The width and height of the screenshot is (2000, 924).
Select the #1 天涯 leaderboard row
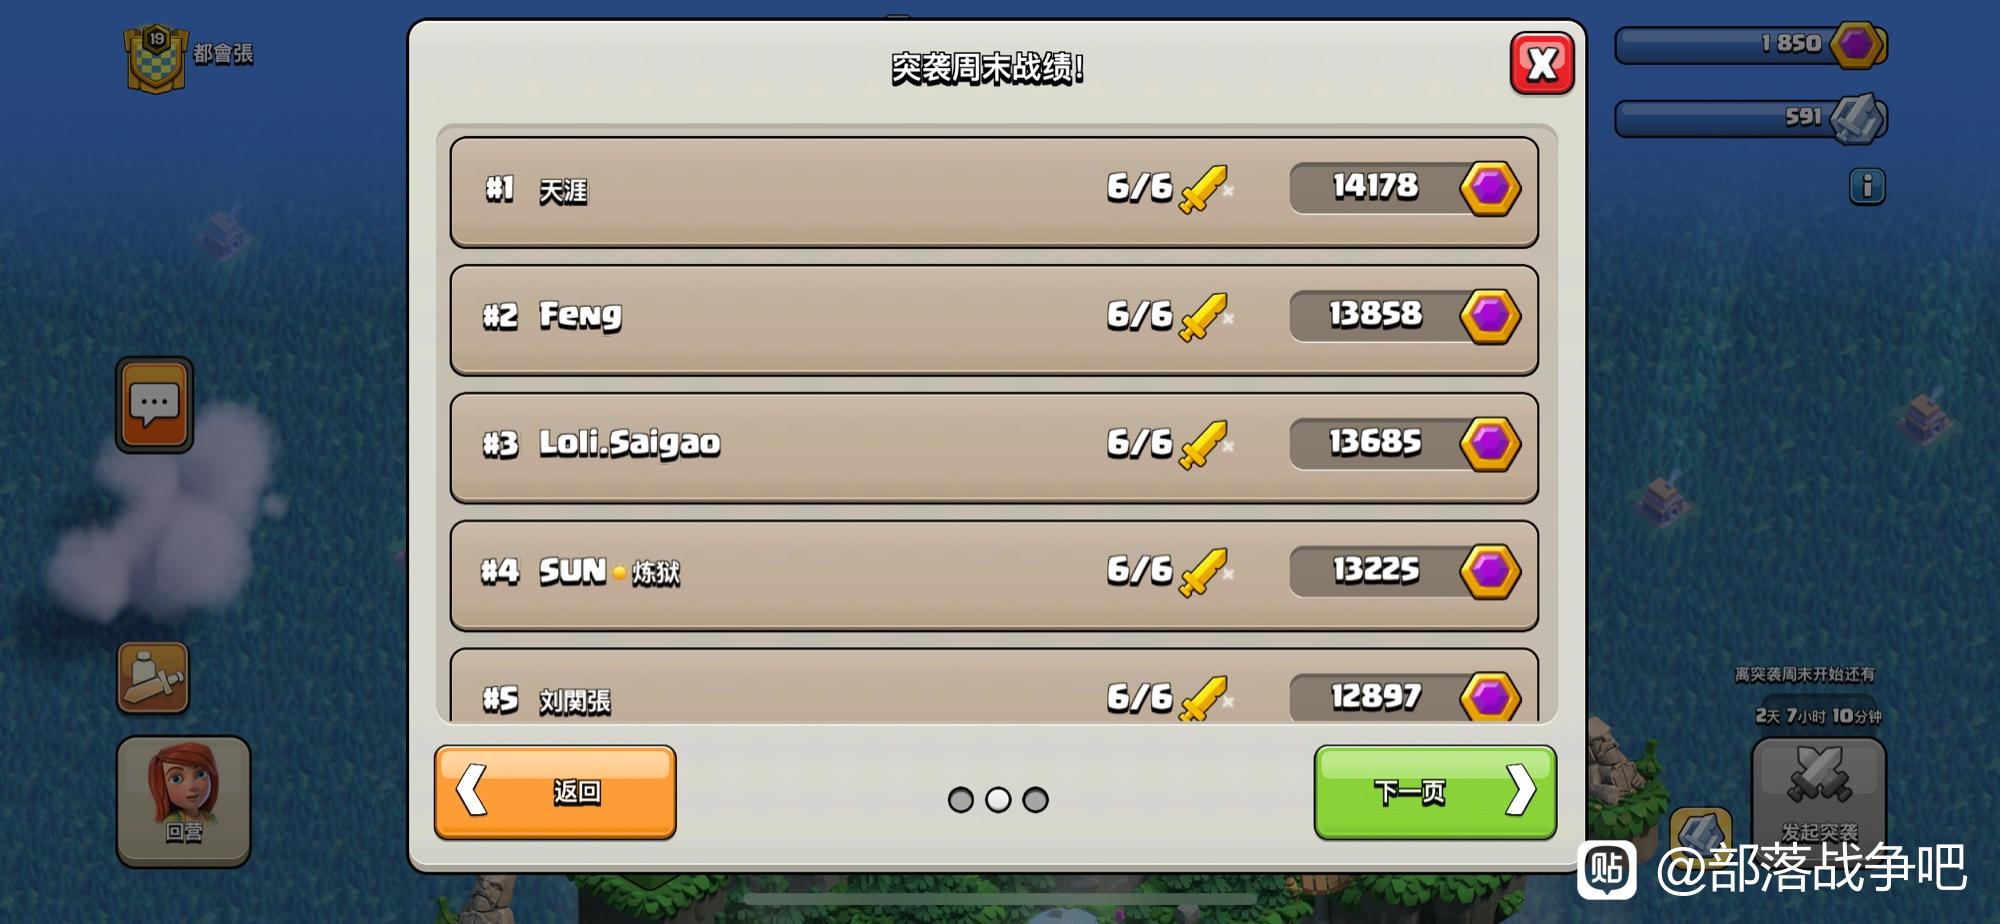tap(994, 192)
